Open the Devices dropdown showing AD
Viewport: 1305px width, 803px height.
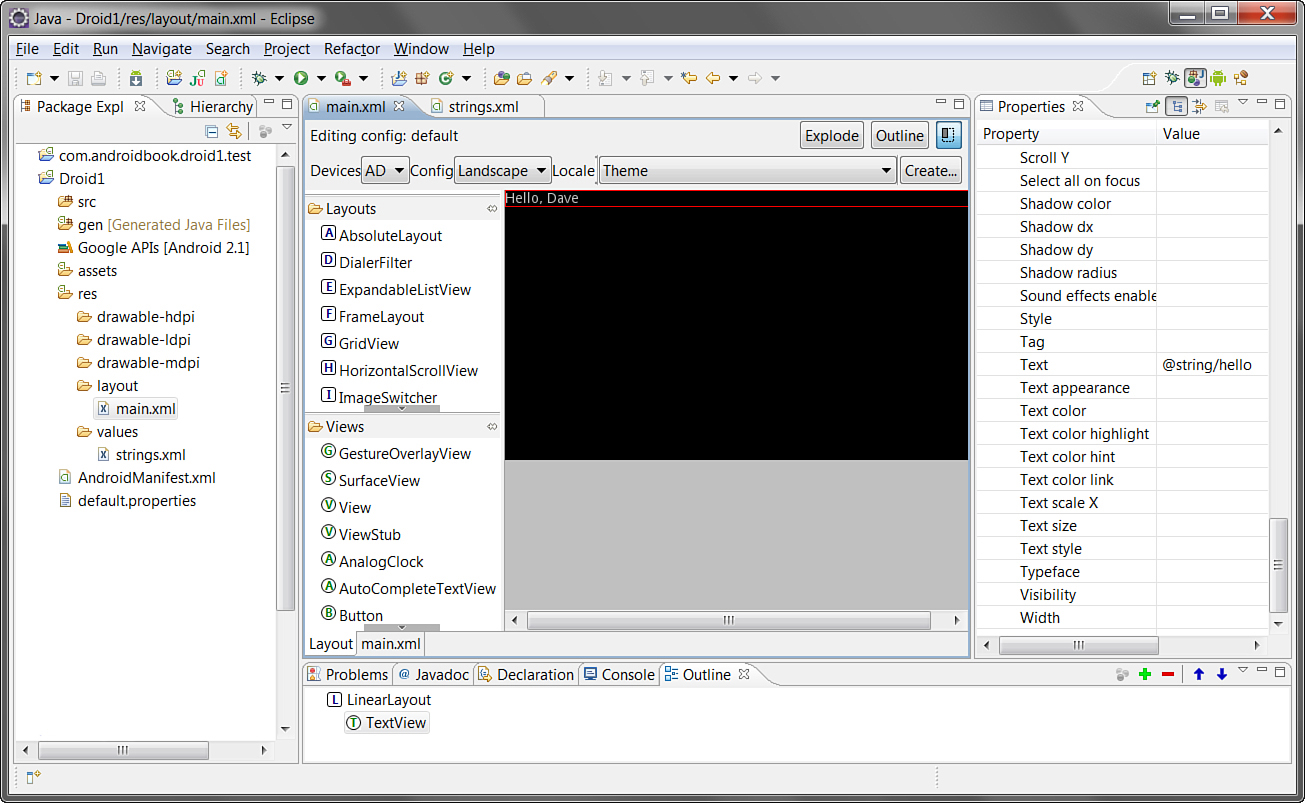click(x=385, y=171)
